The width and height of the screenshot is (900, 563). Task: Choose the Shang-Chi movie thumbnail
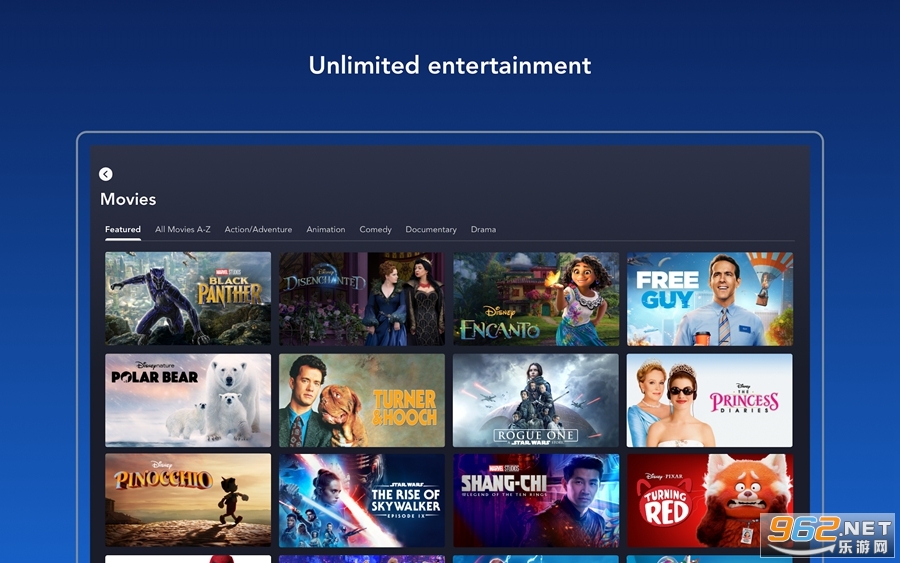coord(536,500)
